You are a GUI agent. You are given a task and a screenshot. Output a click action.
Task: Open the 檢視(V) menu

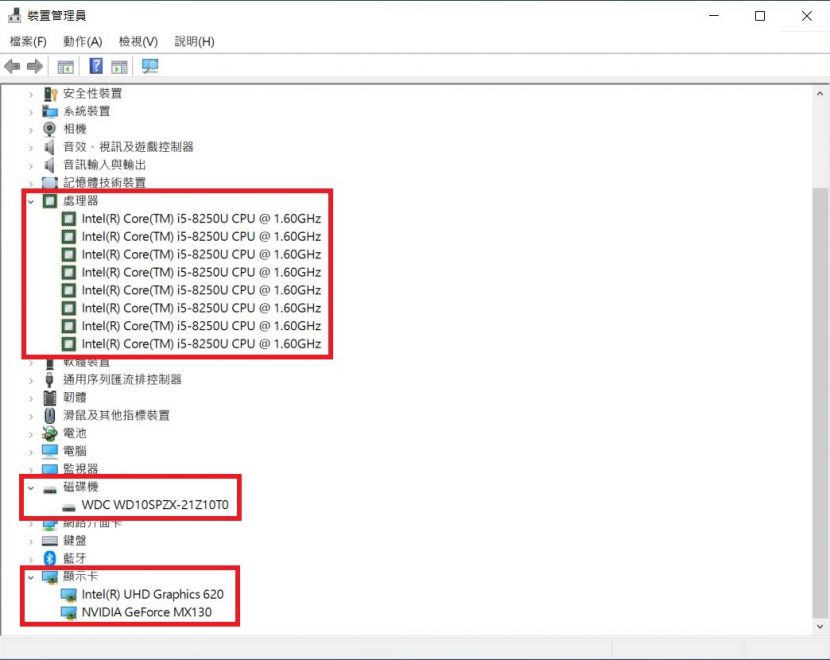click(x=138, y=41)
